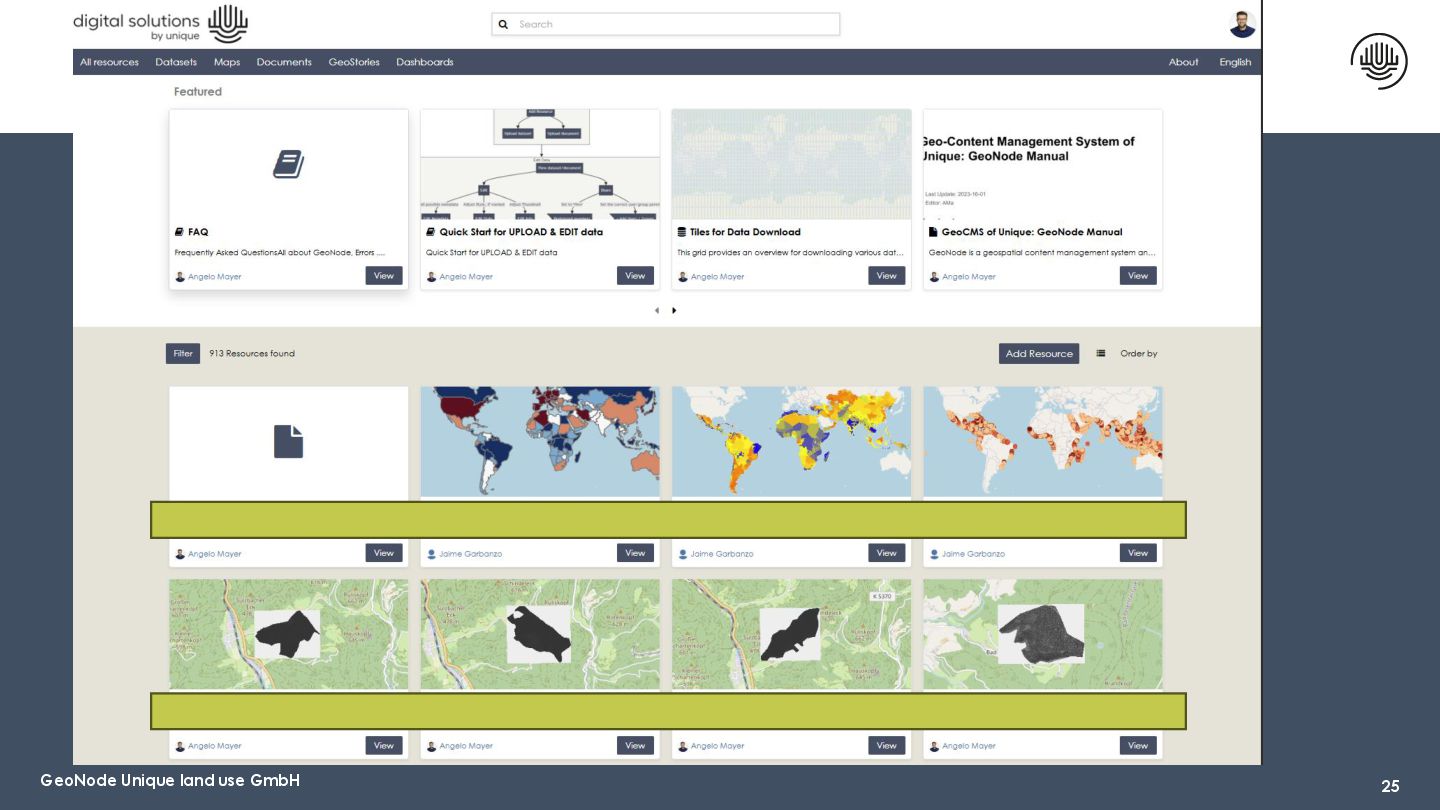Open the yellow-shaded Africa and South America map thumbnail

click(x=791, y=442)
